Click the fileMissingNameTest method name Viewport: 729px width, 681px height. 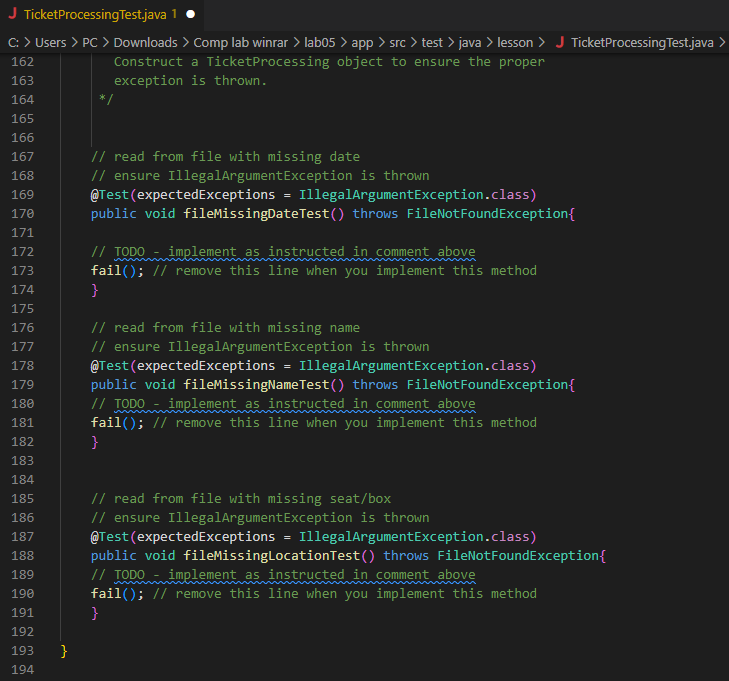coord(257,385)
